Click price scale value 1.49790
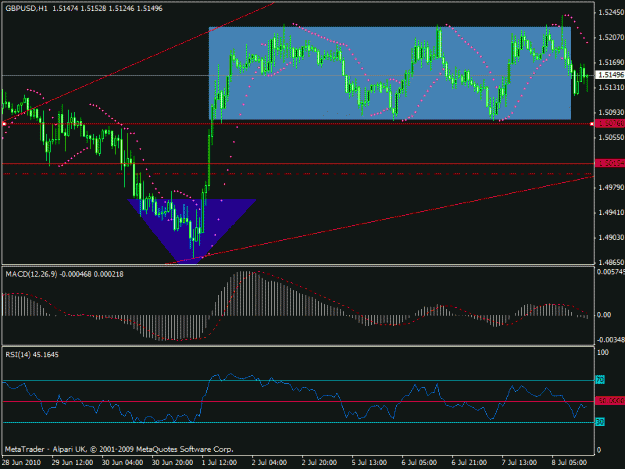Viewport: 625px width, 469px height. [611, 187]
